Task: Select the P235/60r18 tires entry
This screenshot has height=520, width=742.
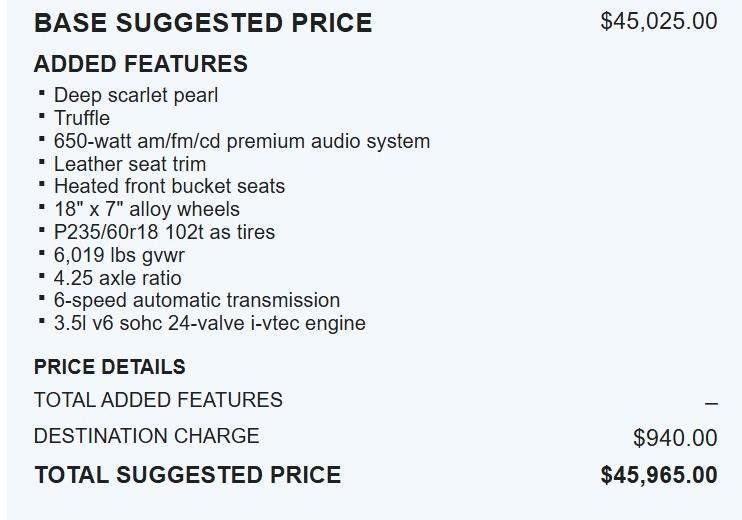Action: tap(164, 232)
